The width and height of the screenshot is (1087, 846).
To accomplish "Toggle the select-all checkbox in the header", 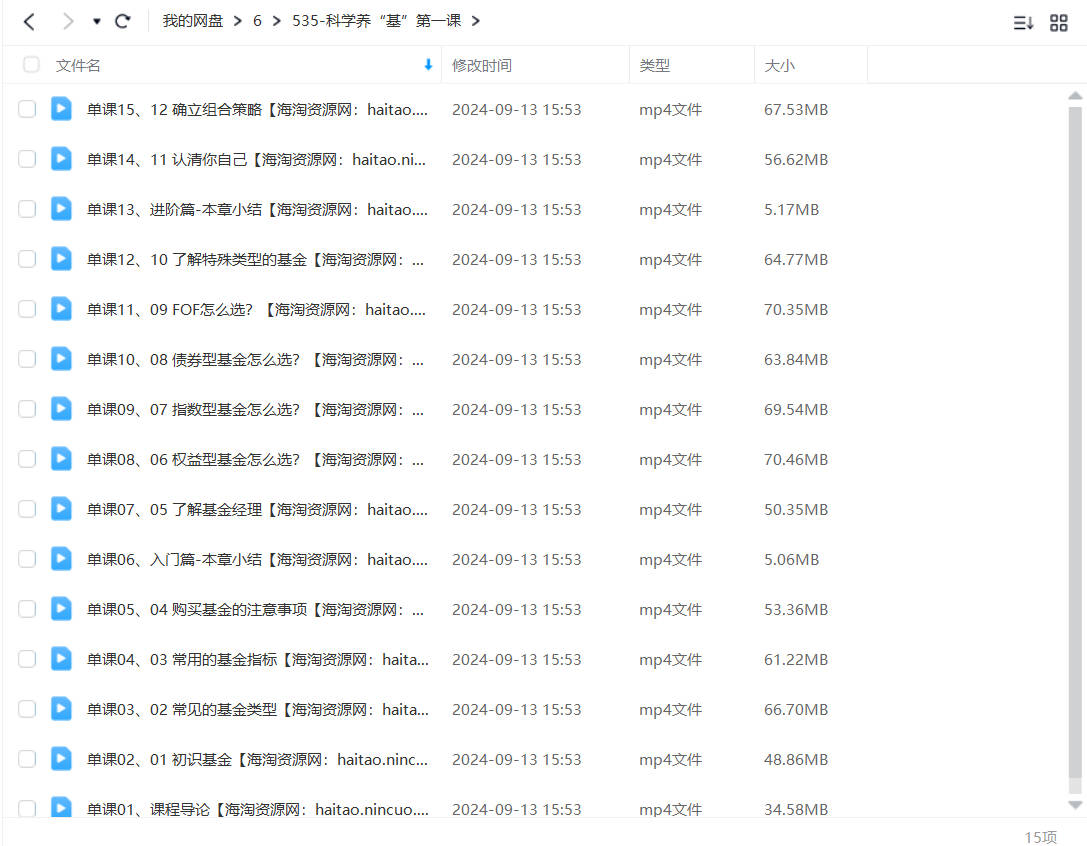I will (31, 64).
